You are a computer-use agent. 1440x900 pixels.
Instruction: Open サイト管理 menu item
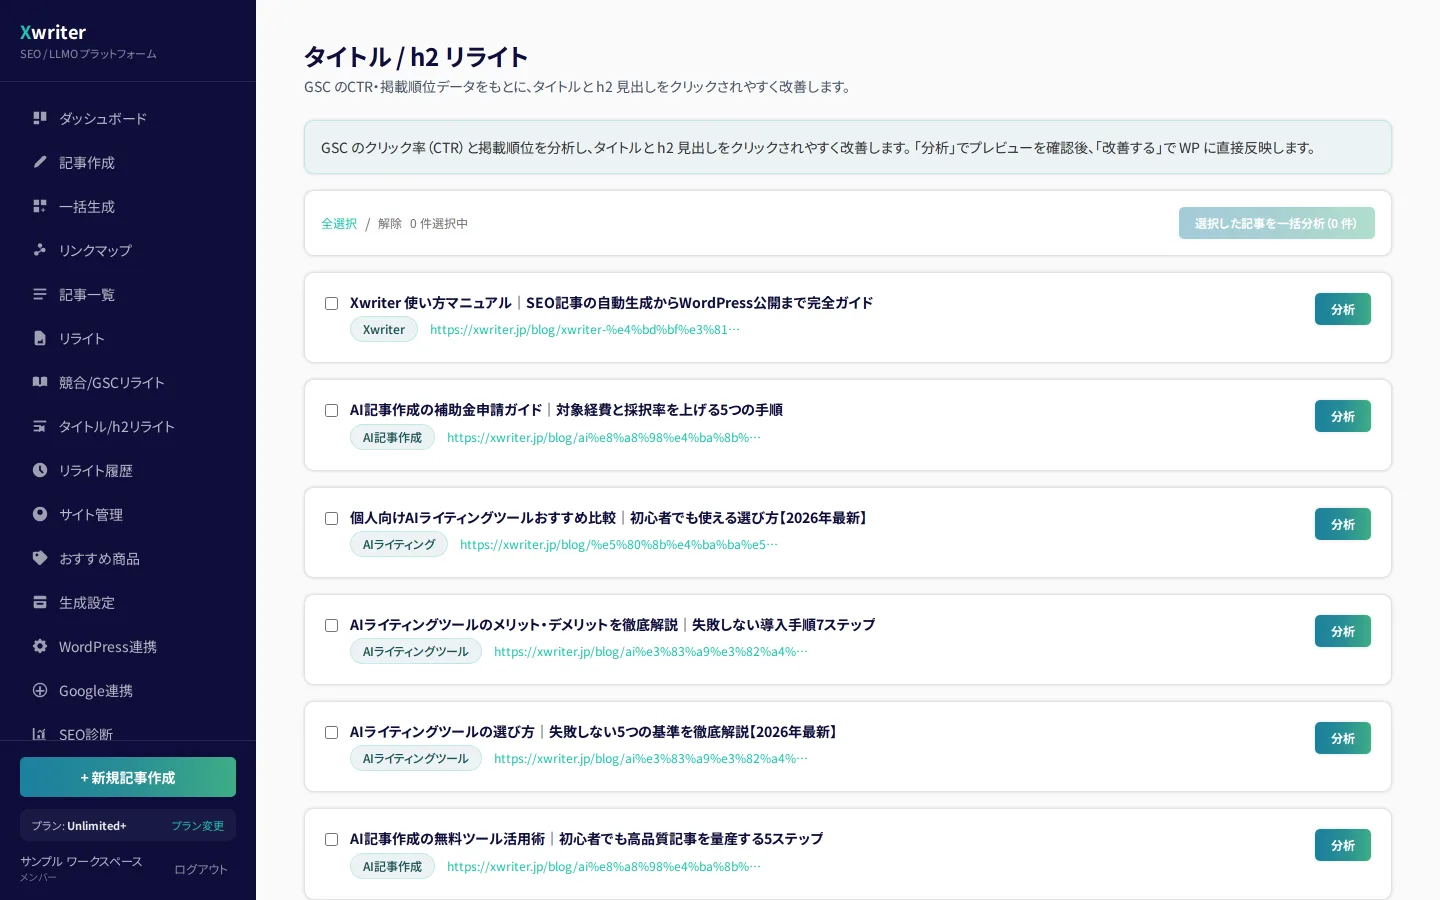128,514
